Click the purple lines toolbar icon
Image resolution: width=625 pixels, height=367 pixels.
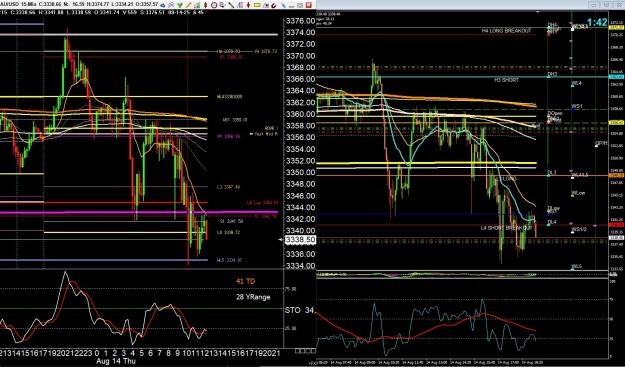tap(171, 5)
